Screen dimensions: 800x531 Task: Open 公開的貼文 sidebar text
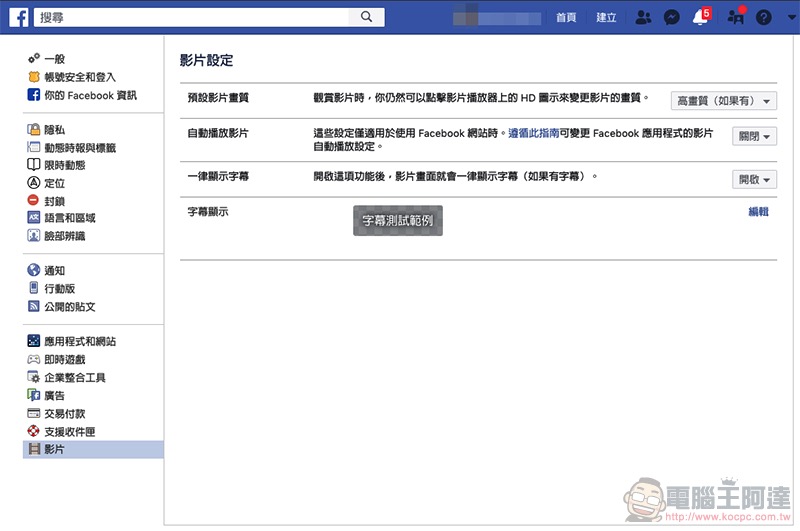tap(70, 307)
